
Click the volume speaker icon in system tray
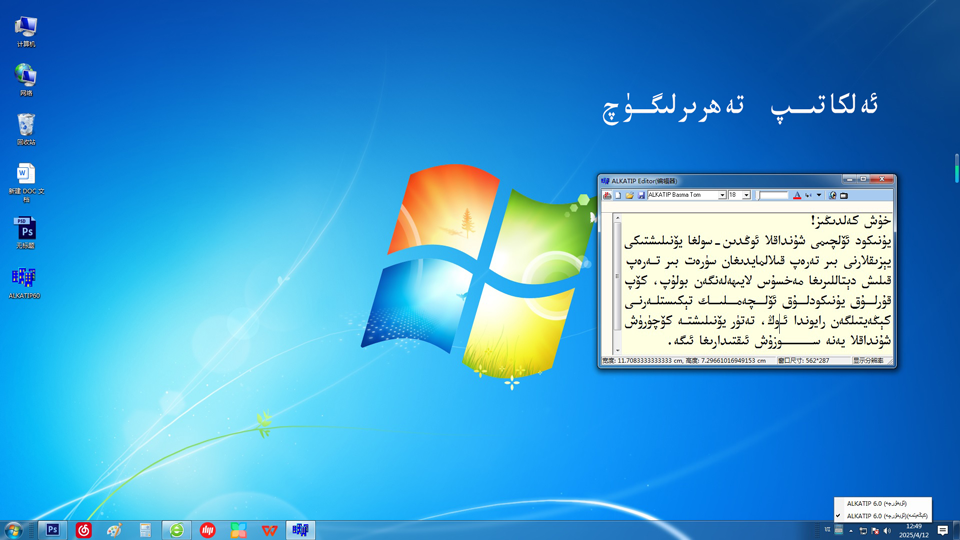(887, 531)
